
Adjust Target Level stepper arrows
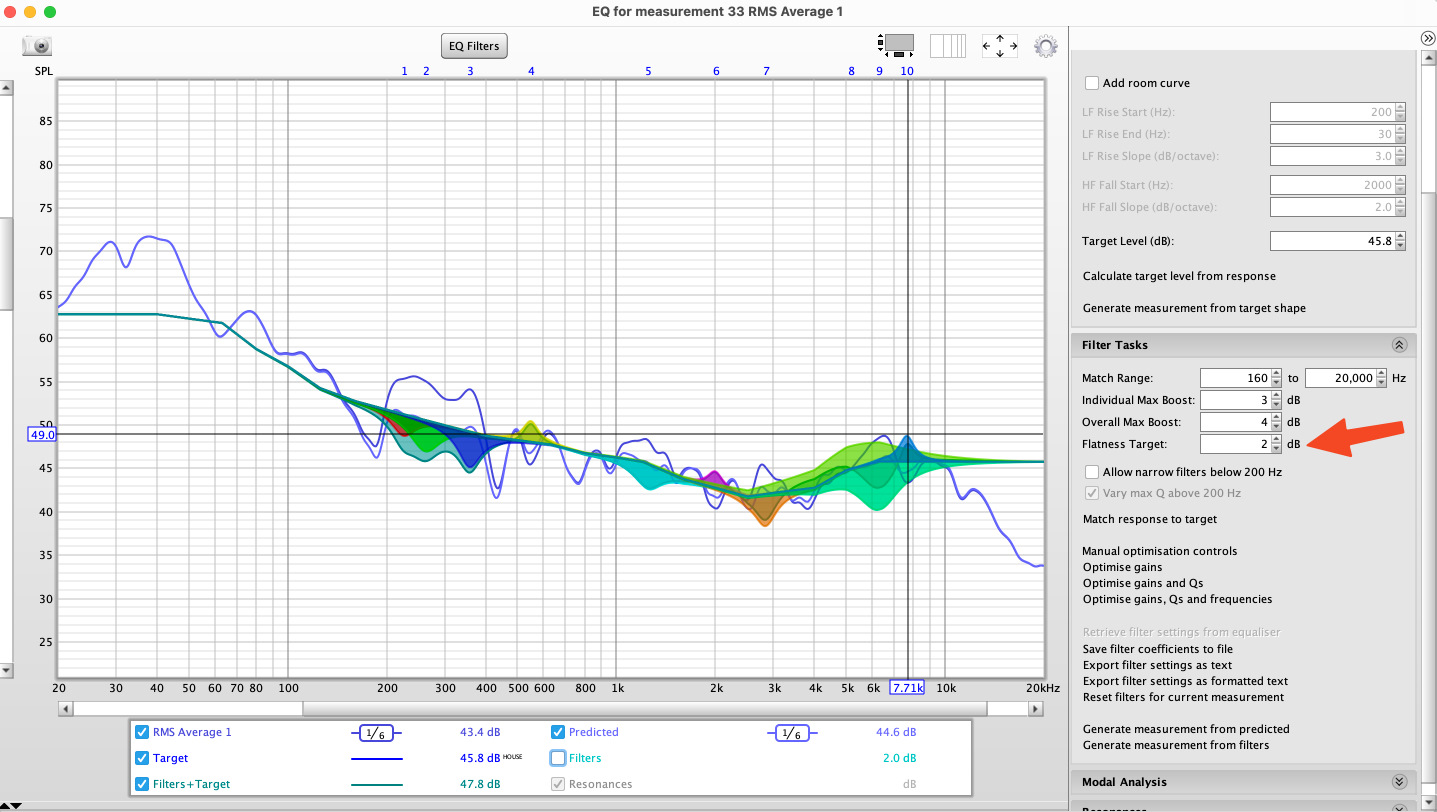[x=1400, y=241]
